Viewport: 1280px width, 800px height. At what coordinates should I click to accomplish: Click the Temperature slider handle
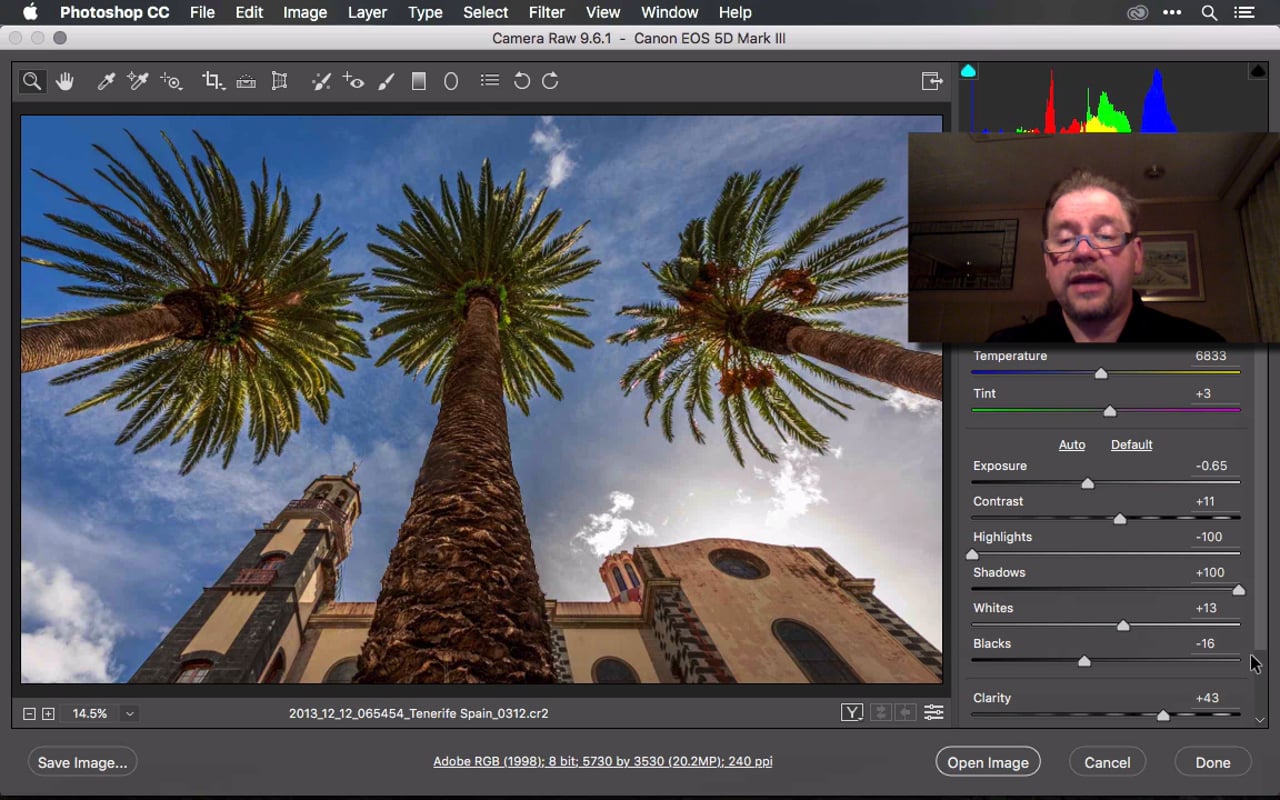[1101, 373]
